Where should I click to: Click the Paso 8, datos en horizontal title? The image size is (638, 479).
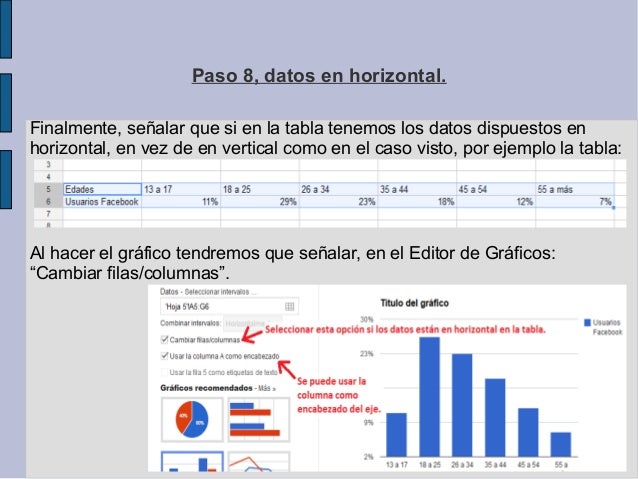click(319, 76)
